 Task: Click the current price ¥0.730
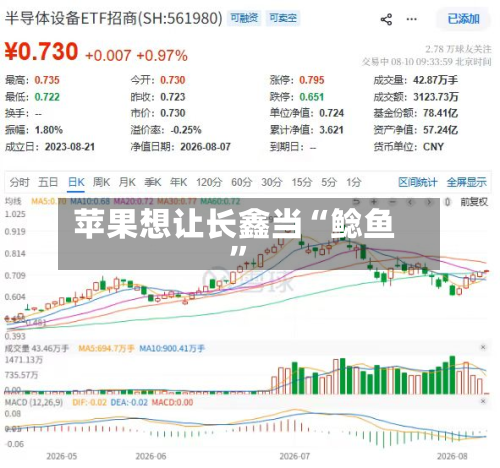[x=41, y=52]
